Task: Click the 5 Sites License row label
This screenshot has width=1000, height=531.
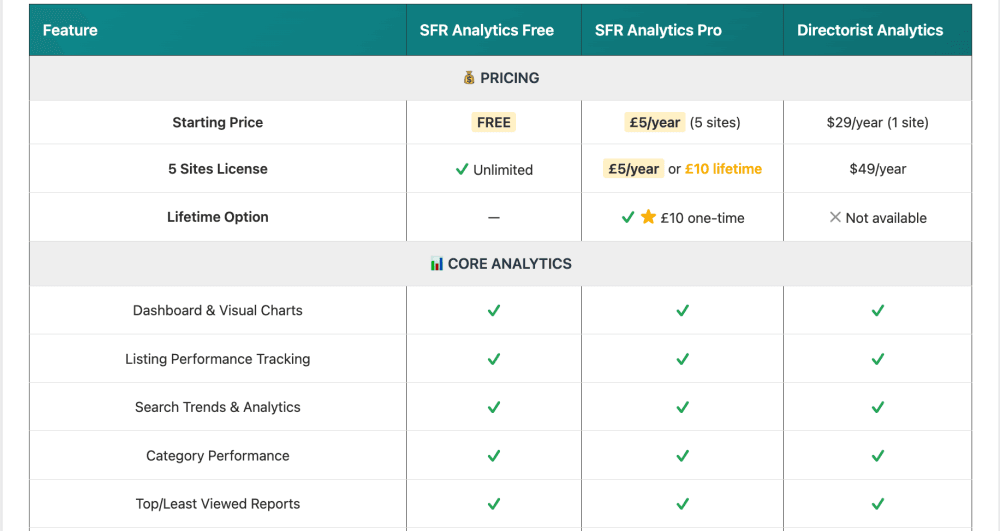Action: [x=217, y=169]
